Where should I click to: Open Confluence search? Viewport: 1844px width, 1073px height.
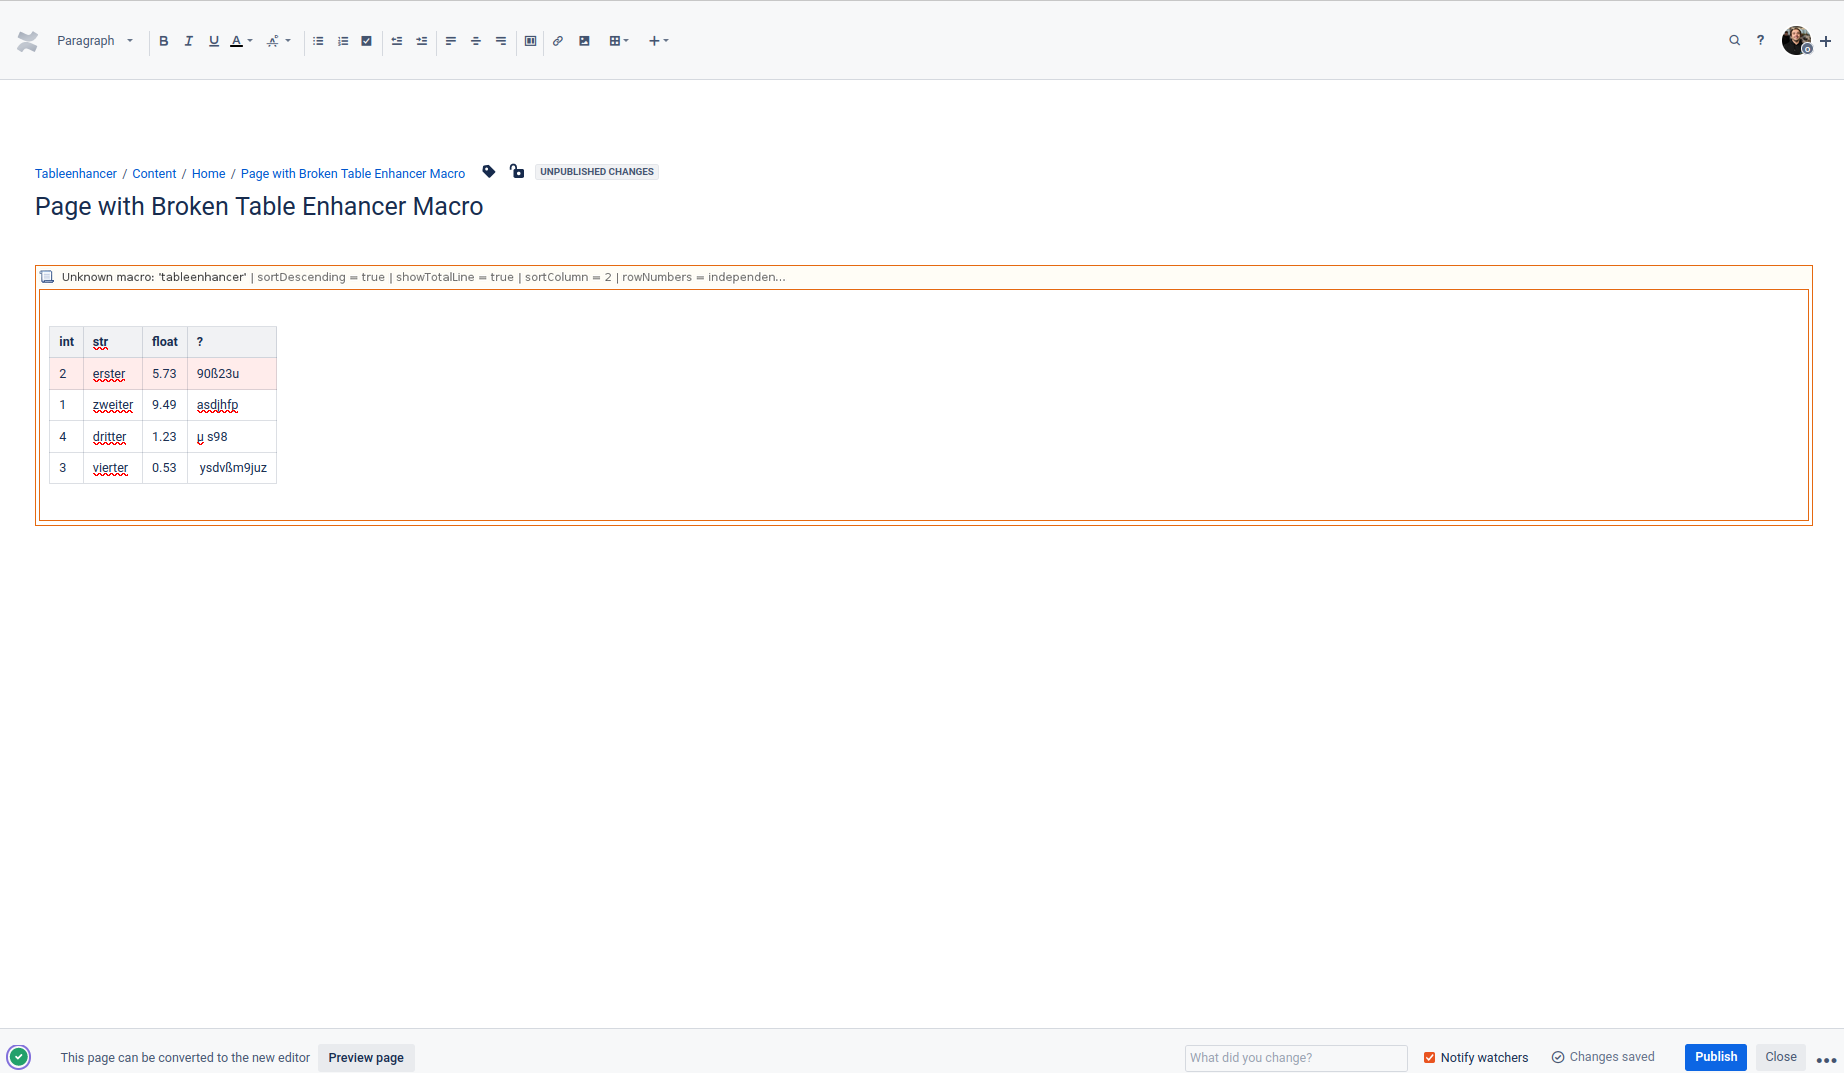tap(1735, 40)
